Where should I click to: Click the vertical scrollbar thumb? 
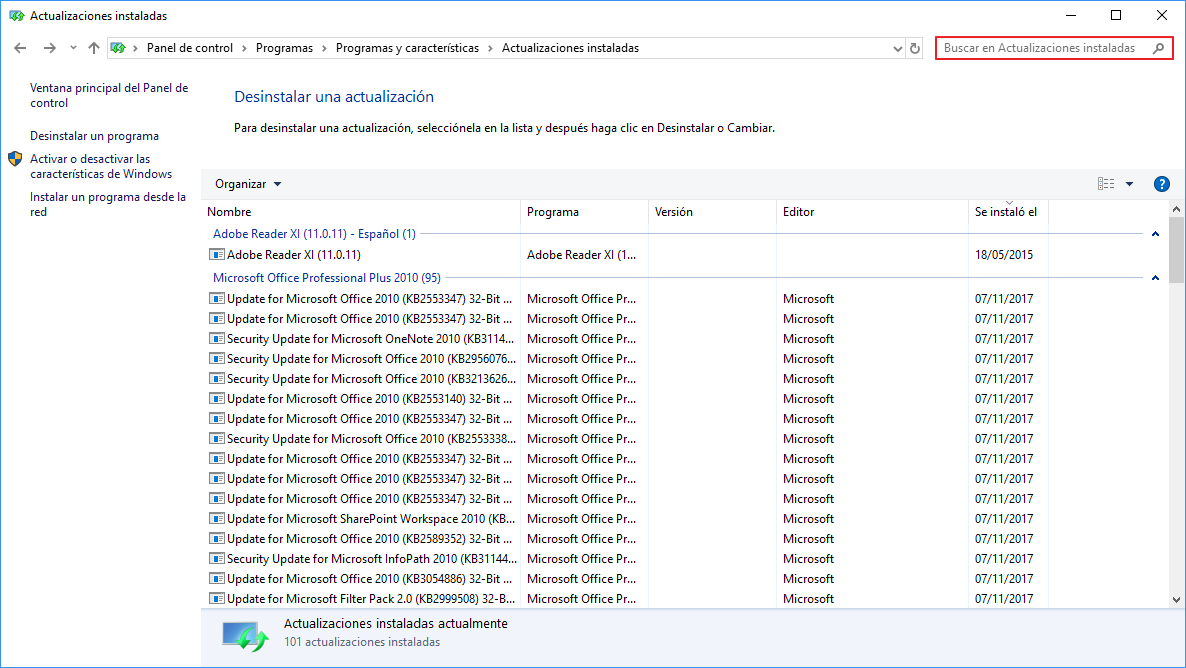[x=1176, y=250]
